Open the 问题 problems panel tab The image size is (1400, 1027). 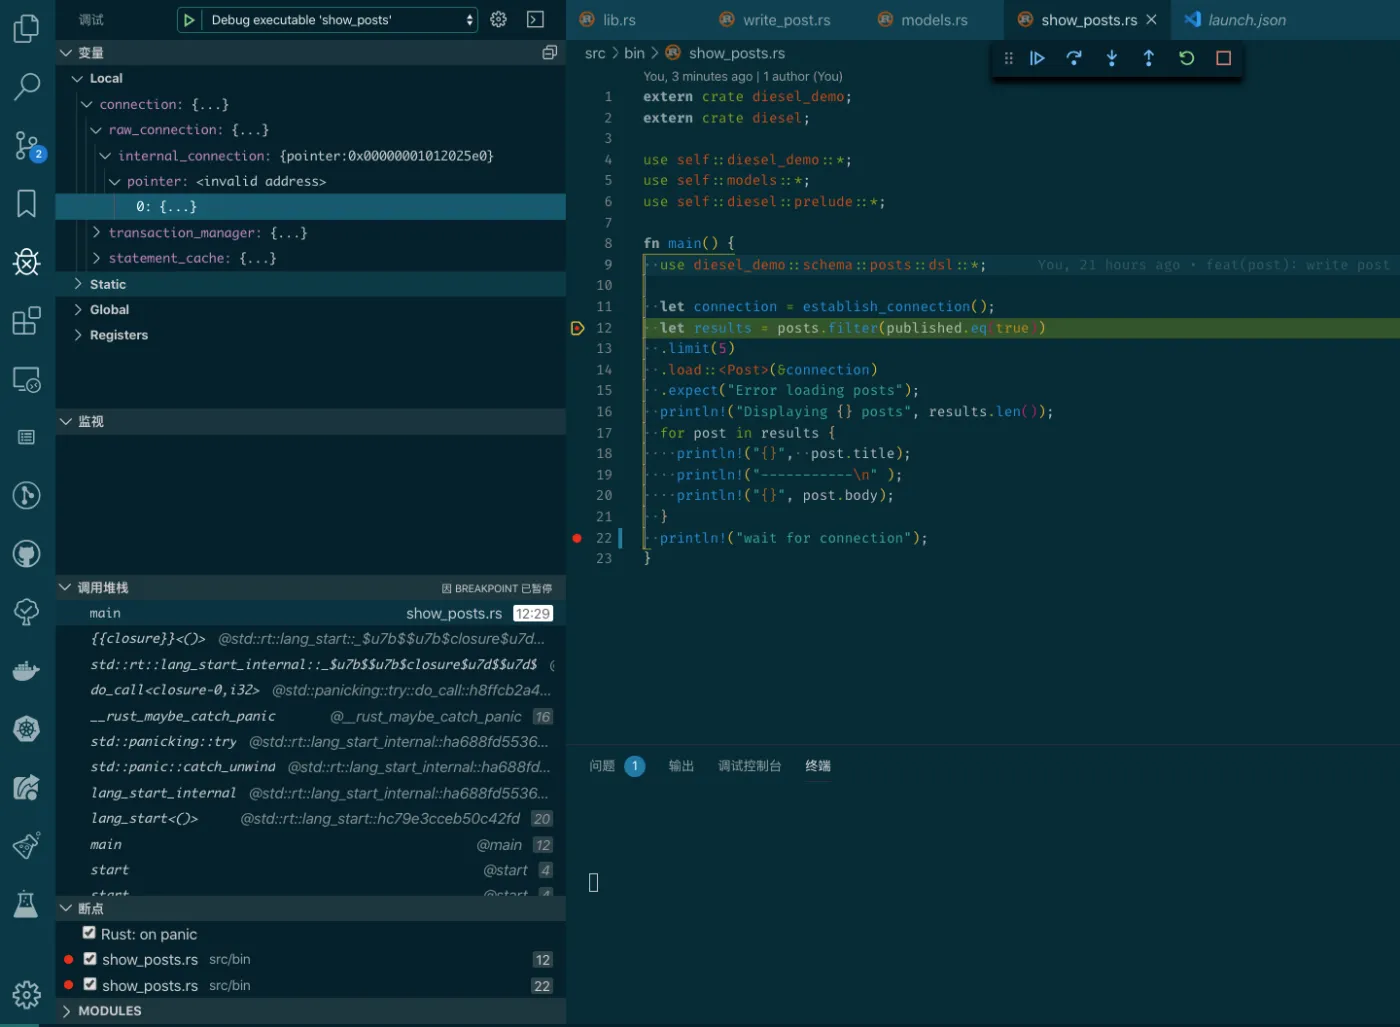602,766
